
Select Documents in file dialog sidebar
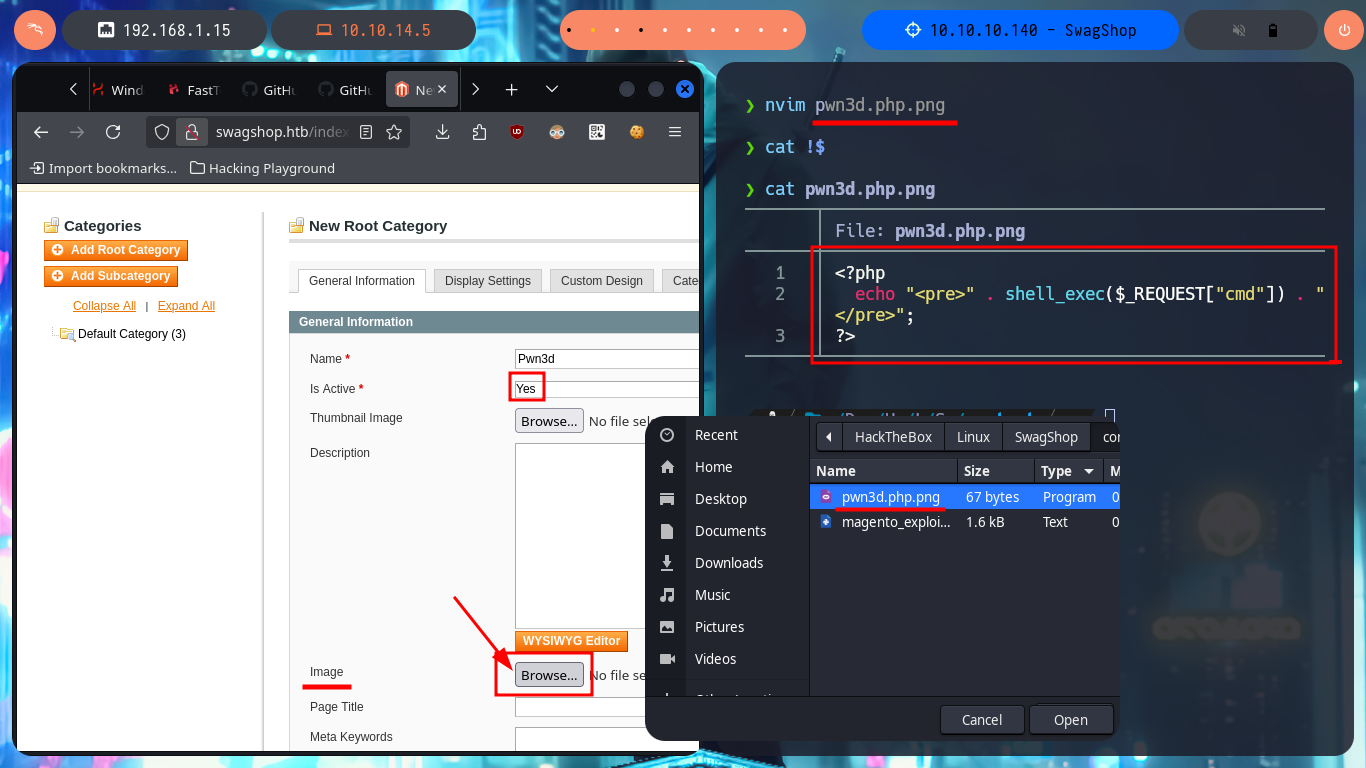pyautogui.click(x=725, y=531)
